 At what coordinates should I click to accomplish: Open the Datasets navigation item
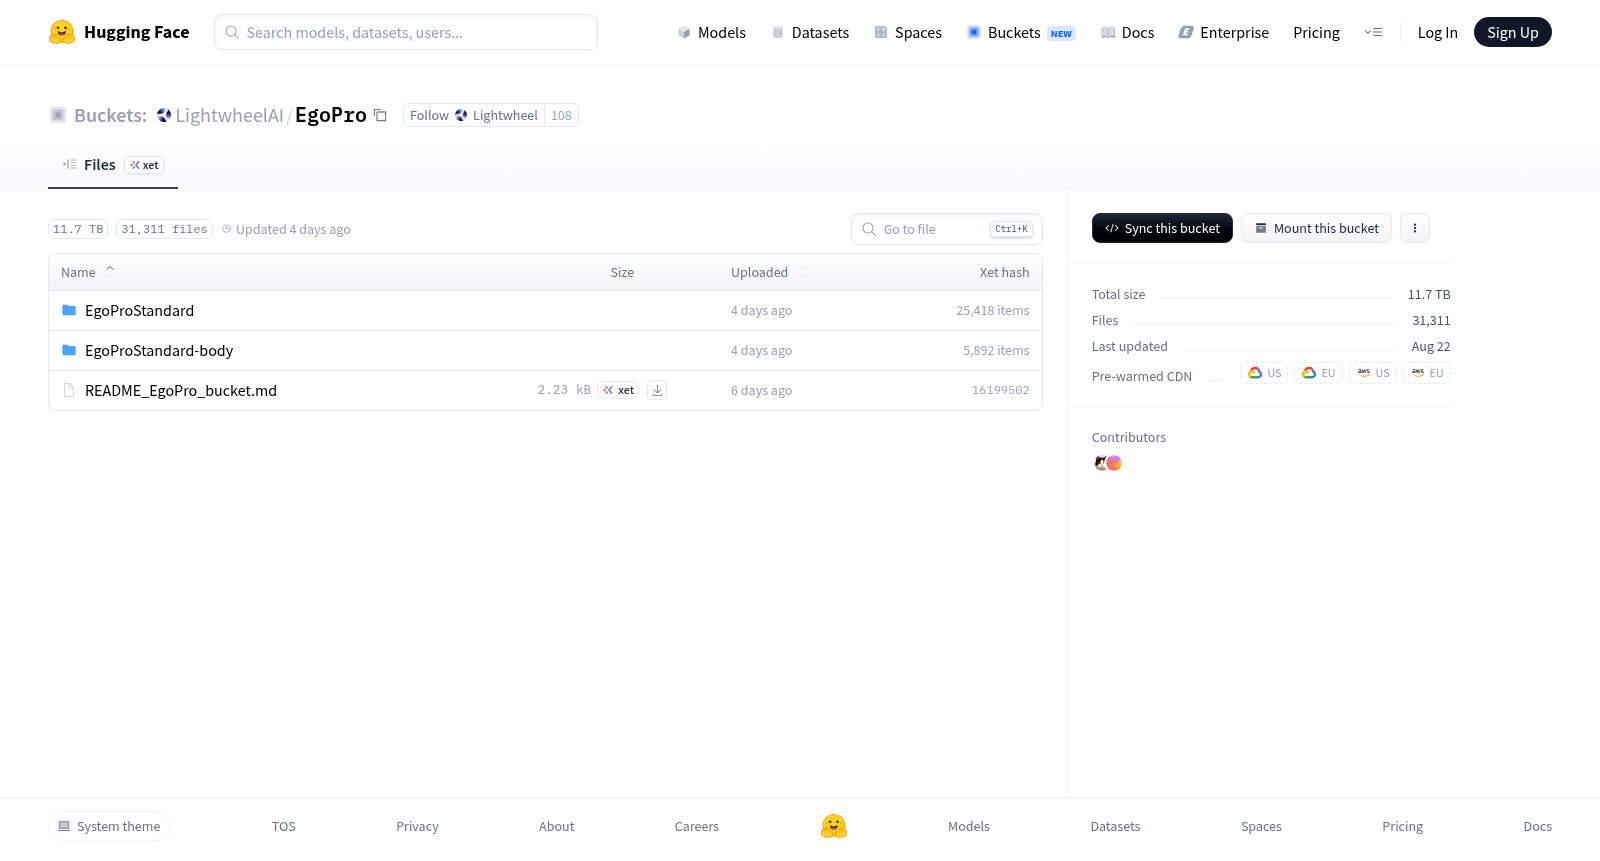coord(810,32)
